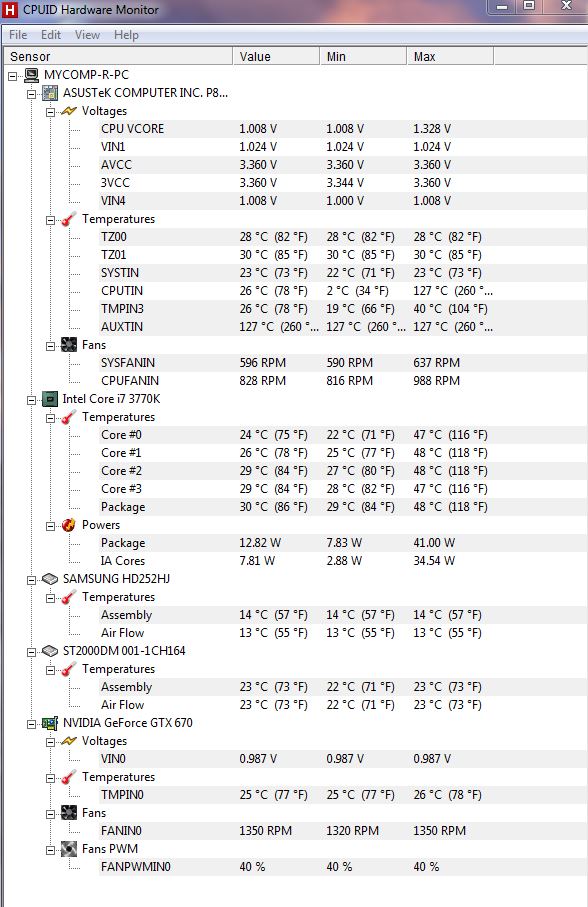
Task: Select the NVIDIA GeForce GTX 670 card icon
Action: coord(50,722)
